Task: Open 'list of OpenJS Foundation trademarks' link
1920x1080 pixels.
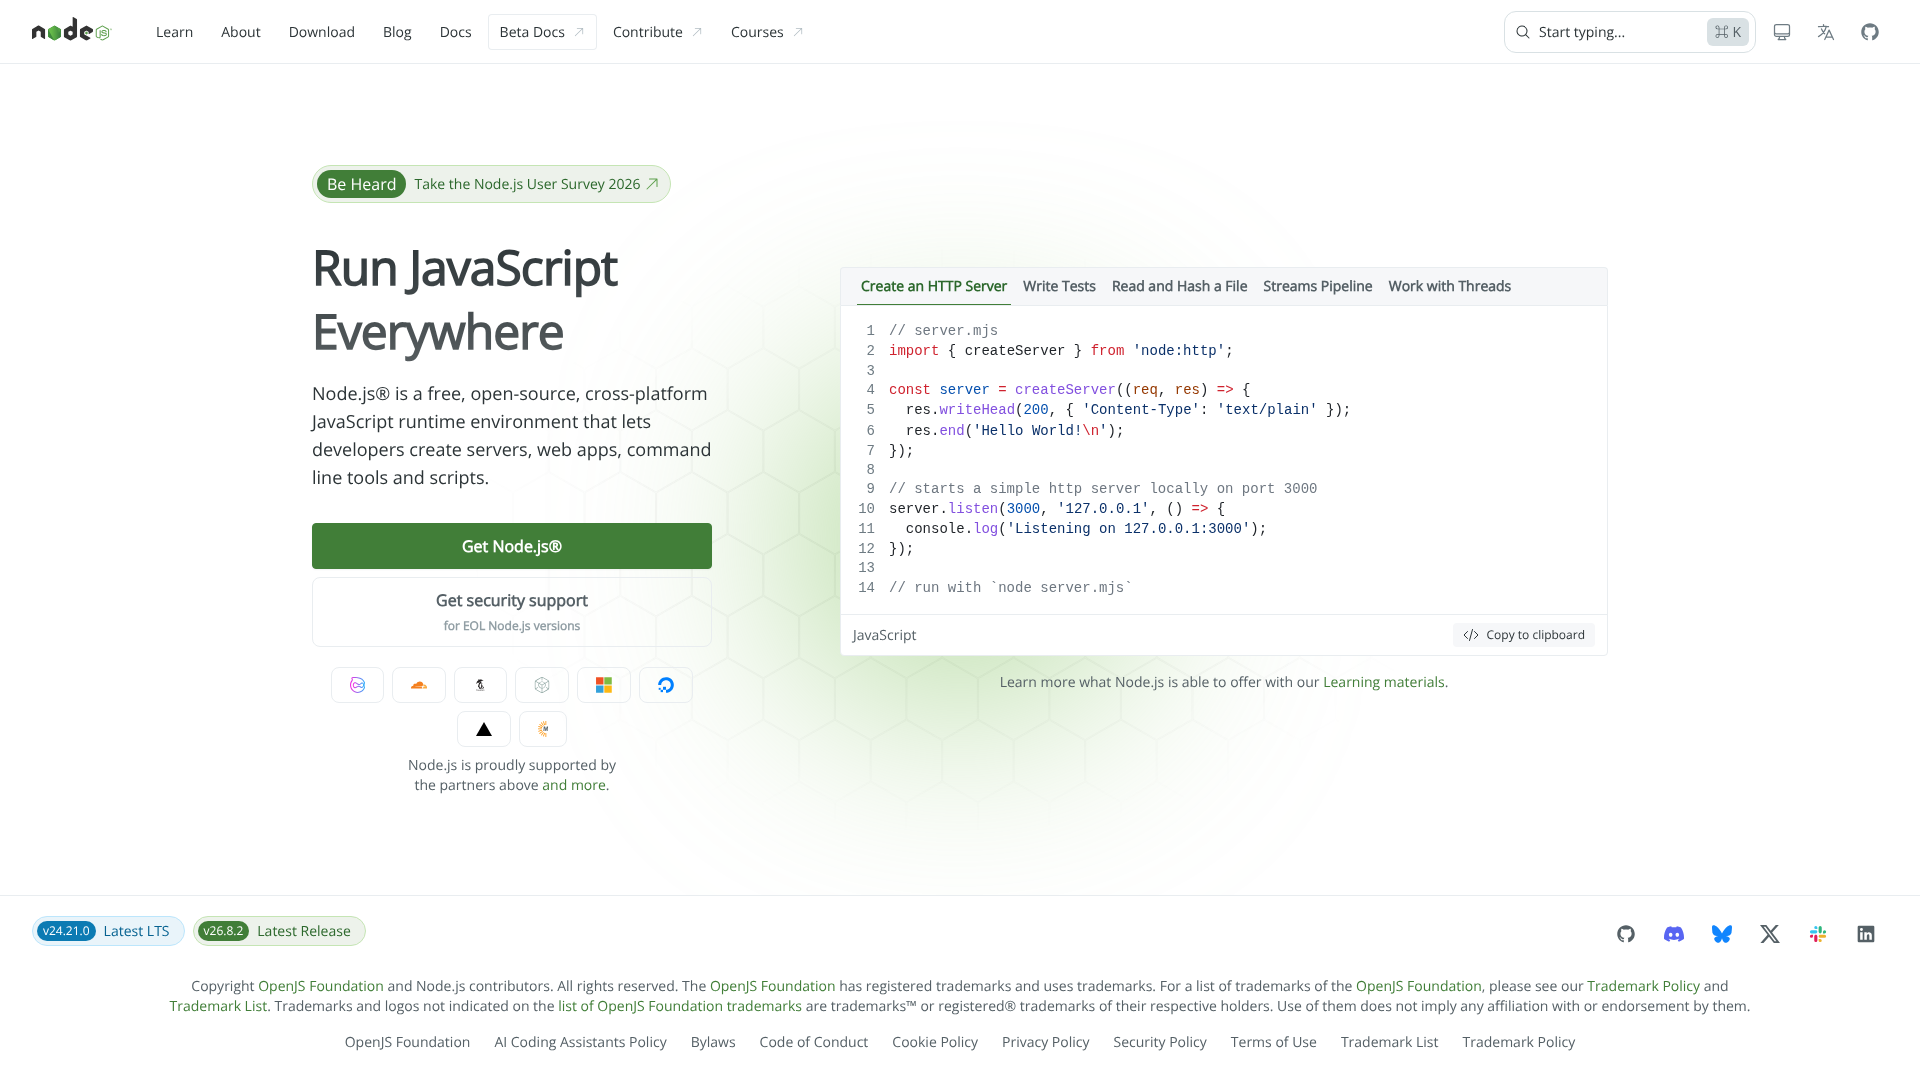Action: (680, 1006)
